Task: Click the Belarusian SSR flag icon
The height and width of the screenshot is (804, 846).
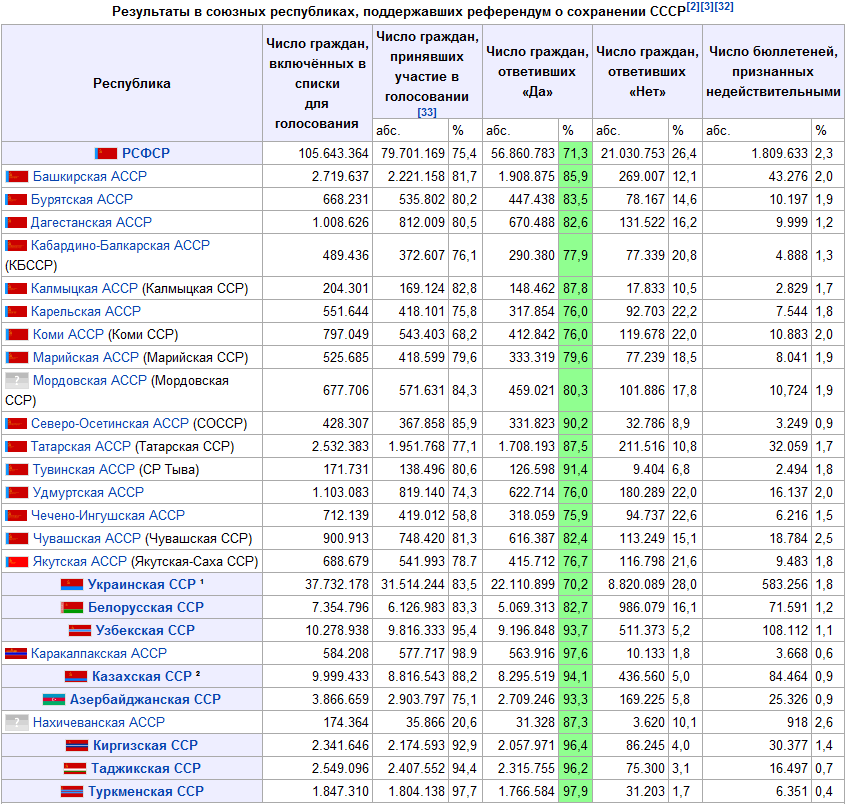Action: pos(72,607)
